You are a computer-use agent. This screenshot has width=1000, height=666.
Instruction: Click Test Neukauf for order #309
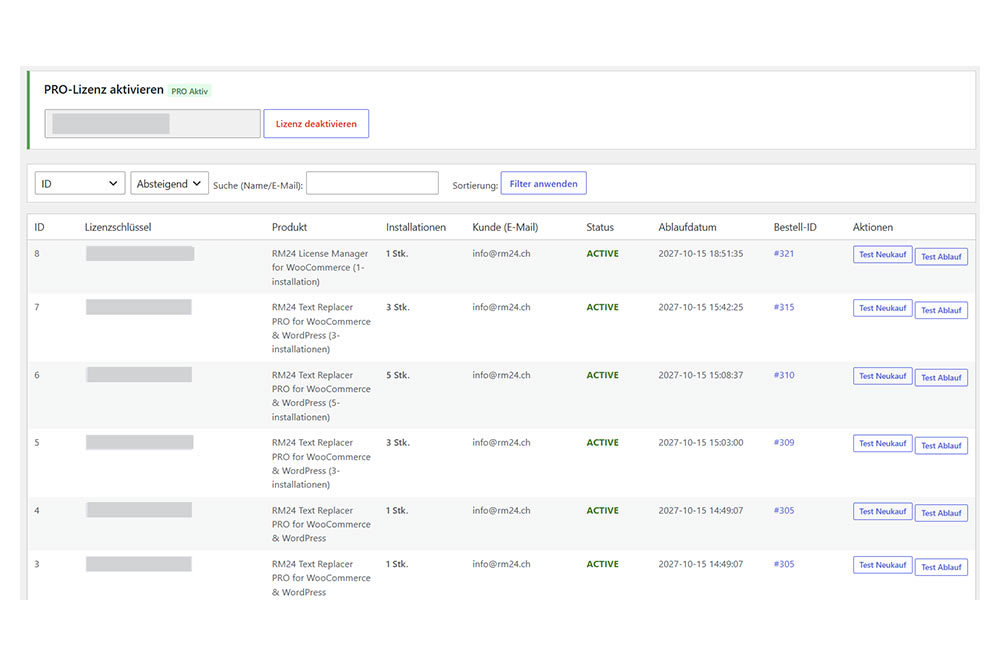point(883,443)
